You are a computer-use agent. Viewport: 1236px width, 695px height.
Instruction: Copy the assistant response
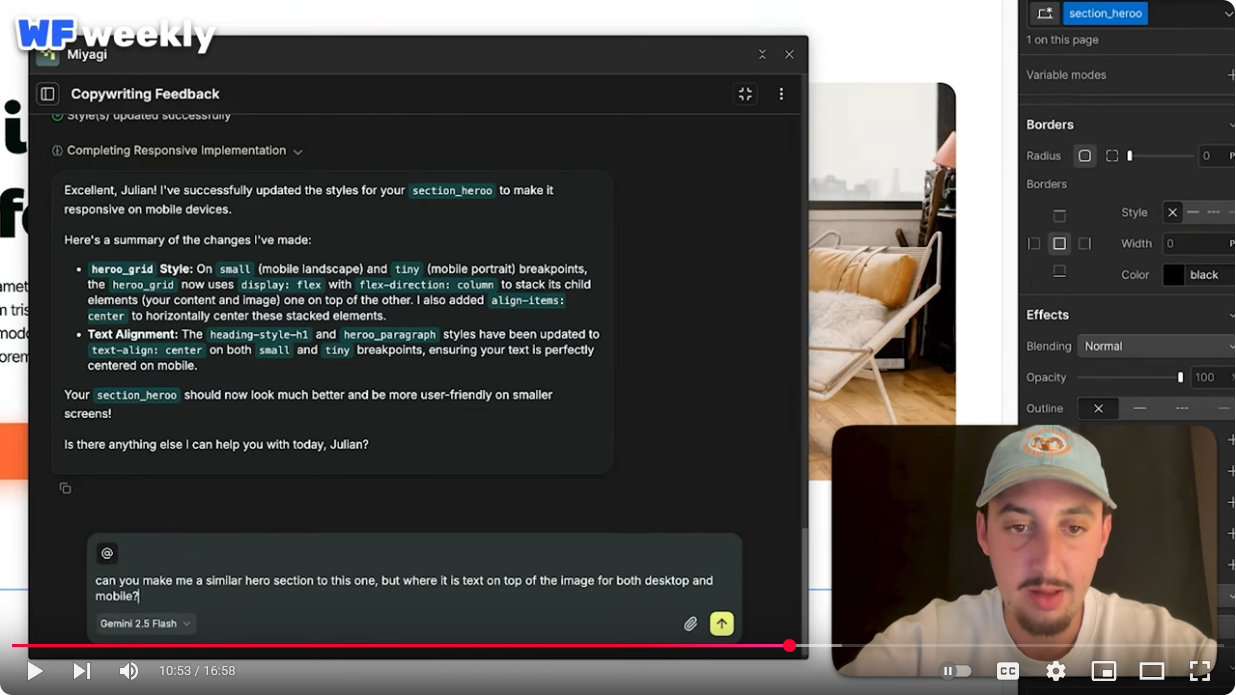tap(65, 488)
